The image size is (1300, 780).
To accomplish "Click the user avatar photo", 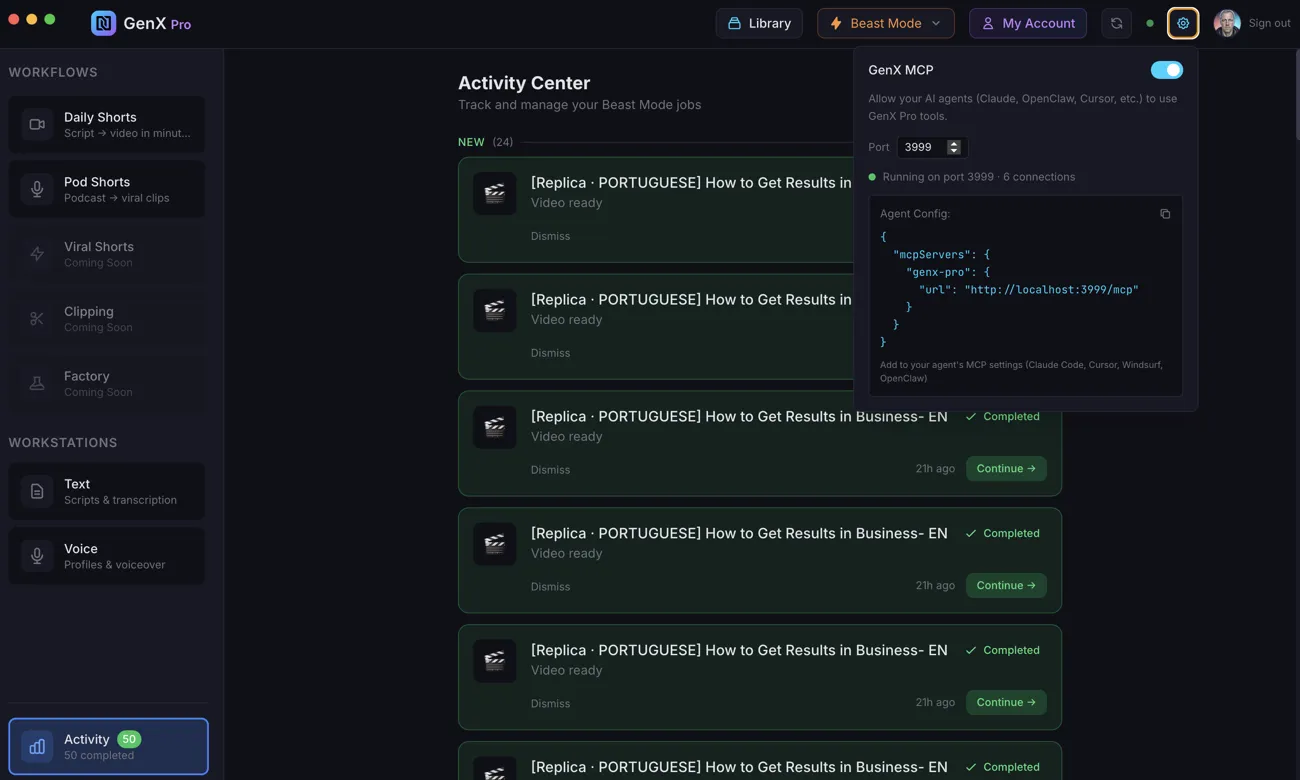I will tap(1226, 23).
